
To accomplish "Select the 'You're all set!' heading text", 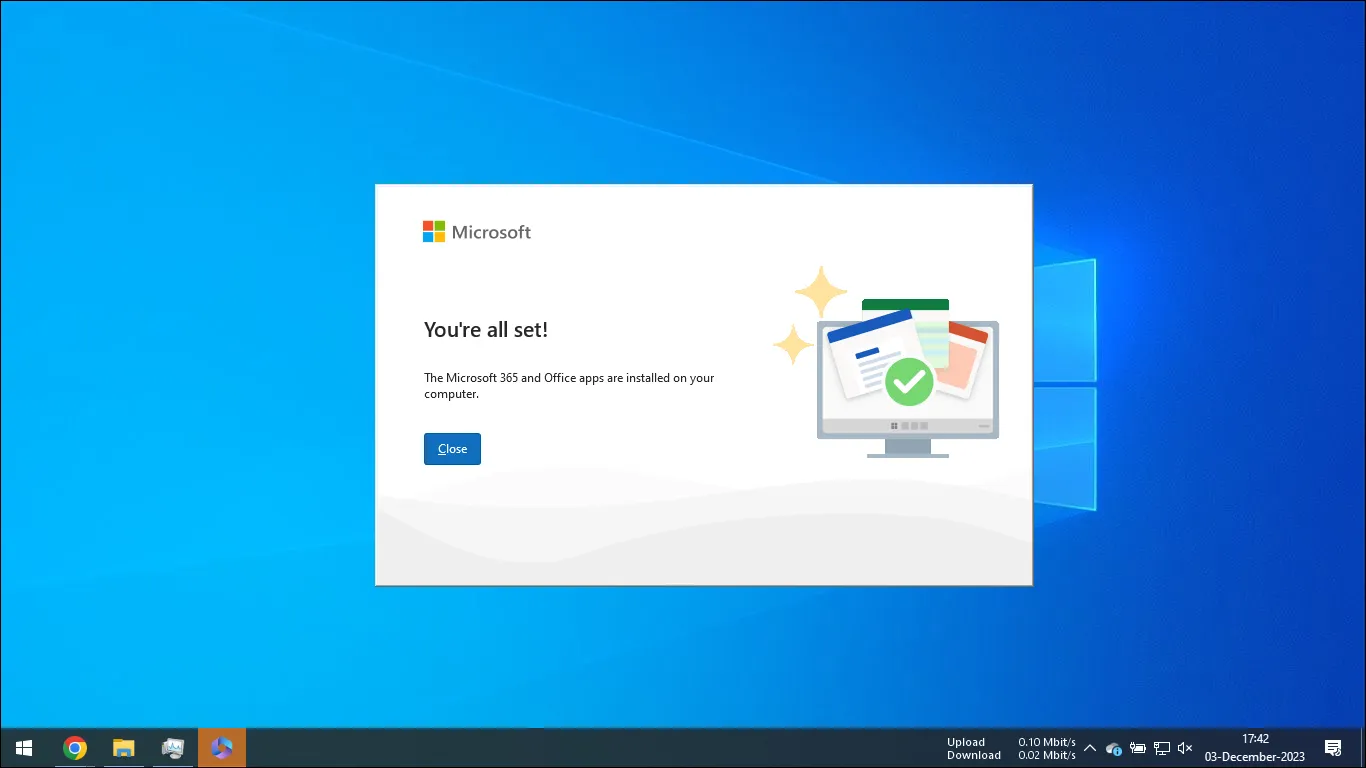I will 486,329.
